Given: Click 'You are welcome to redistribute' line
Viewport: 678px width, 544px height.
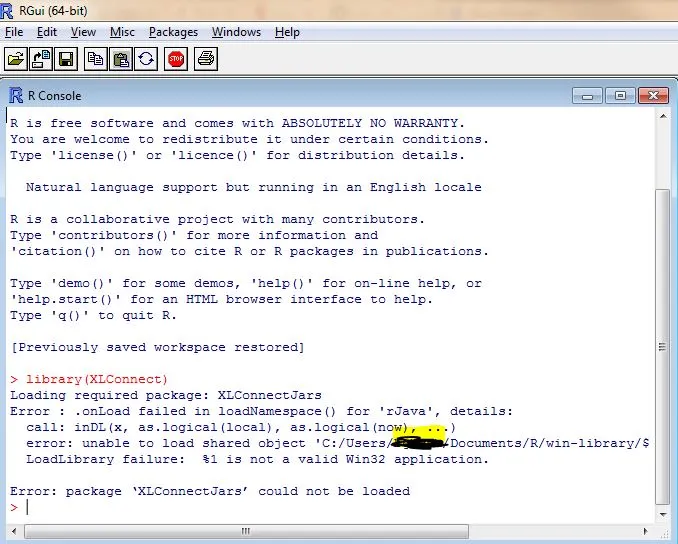Looking at the screenshot, I should point(249,139).
